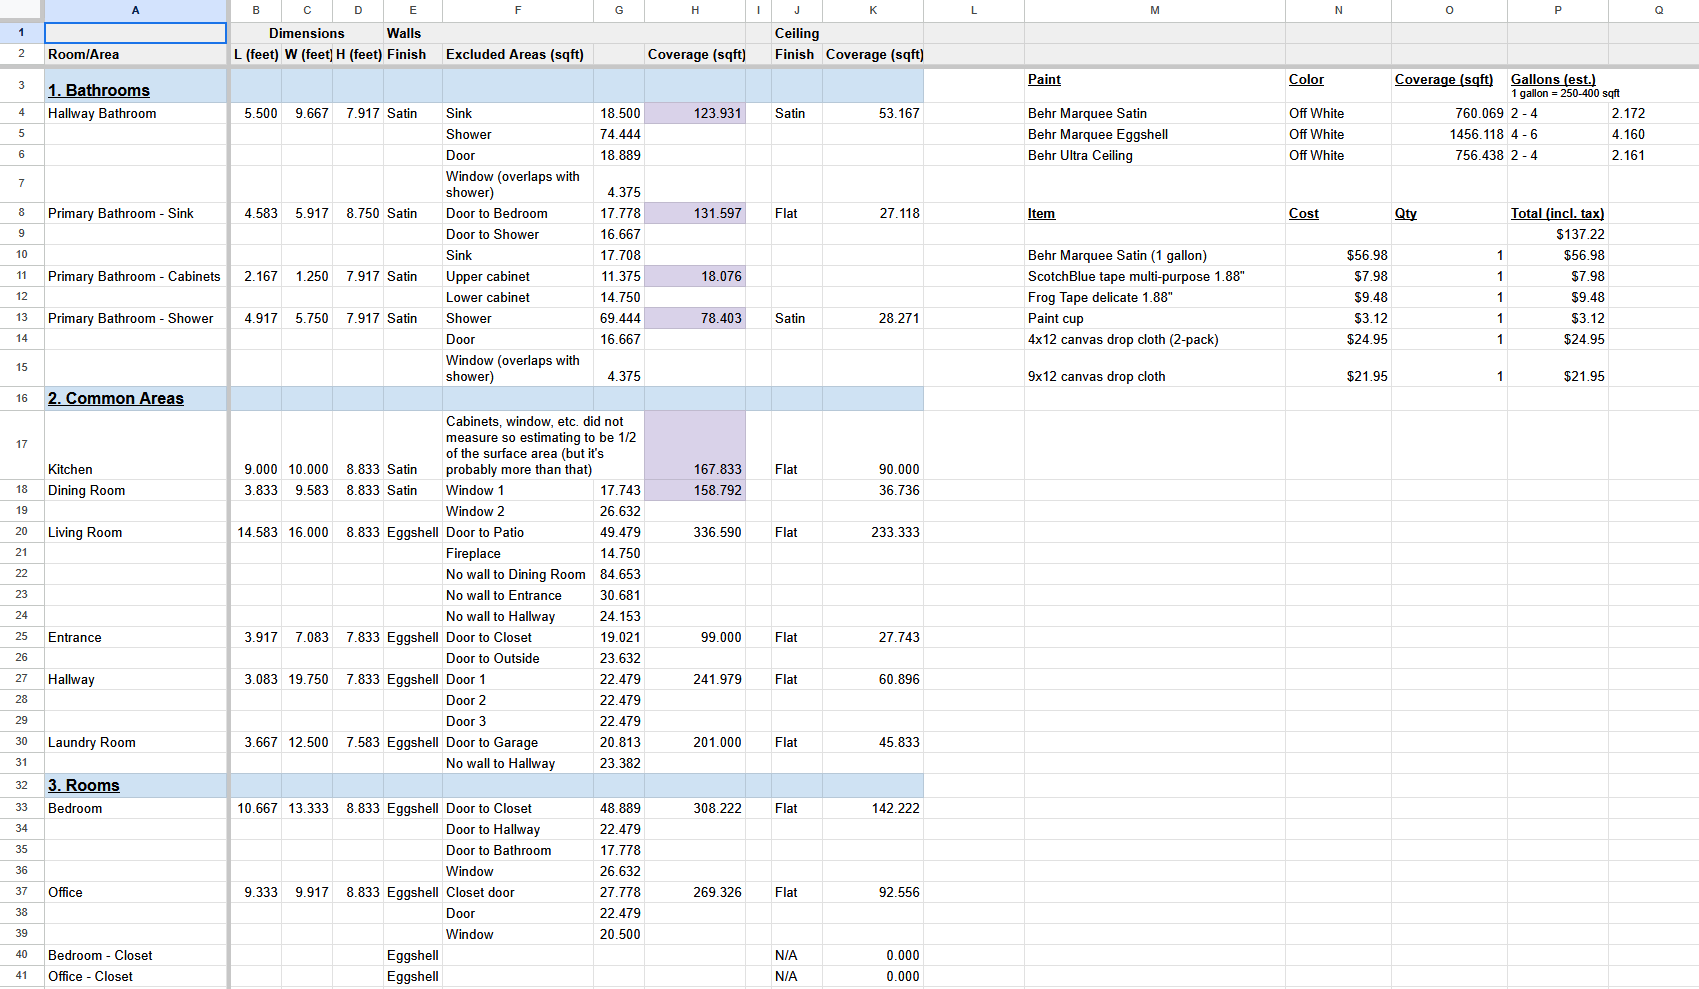Select column H header
Screen dimensions: 1699x989
[694, 10]
